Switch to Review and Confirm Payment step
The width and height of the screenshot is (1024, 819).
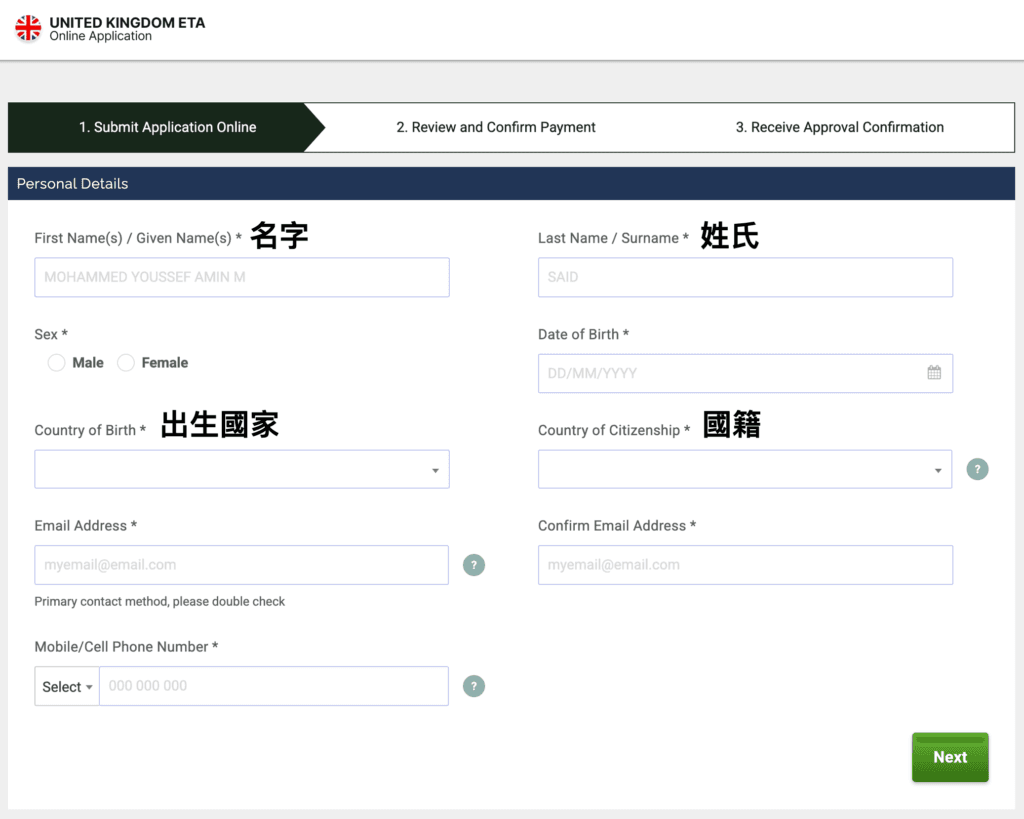[x=495, y=127]
